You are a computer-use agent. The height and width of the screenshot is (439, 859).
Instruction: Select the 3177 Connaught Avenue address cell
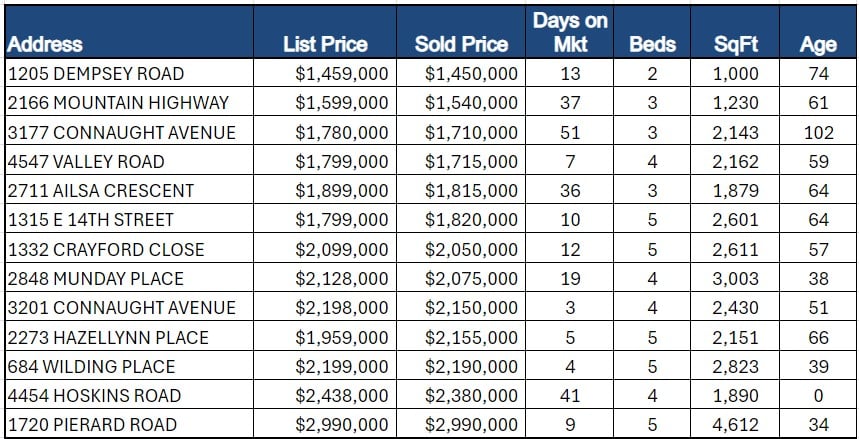121,132
